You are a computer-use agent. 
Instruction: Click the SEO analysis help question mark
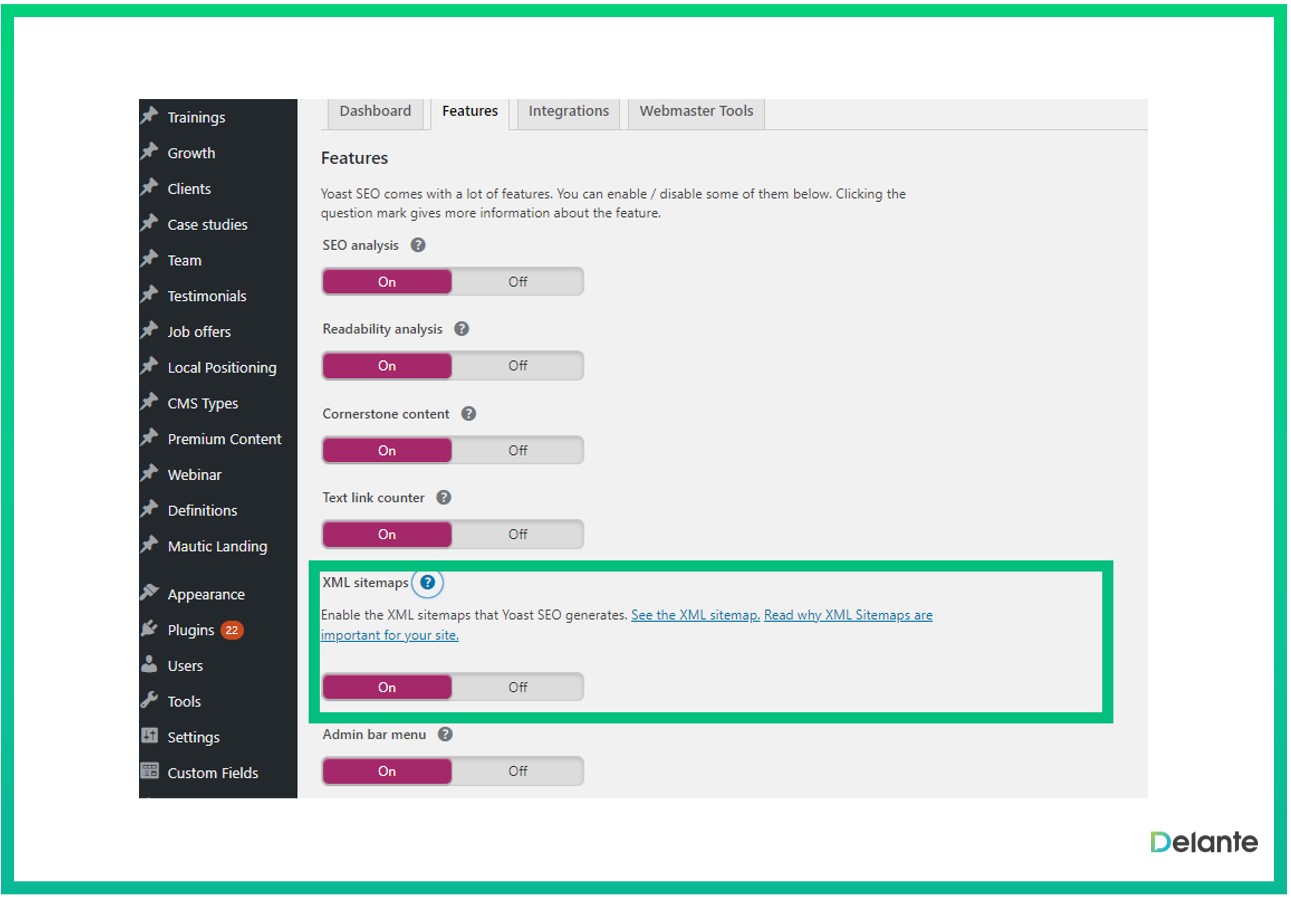(418, 245)
